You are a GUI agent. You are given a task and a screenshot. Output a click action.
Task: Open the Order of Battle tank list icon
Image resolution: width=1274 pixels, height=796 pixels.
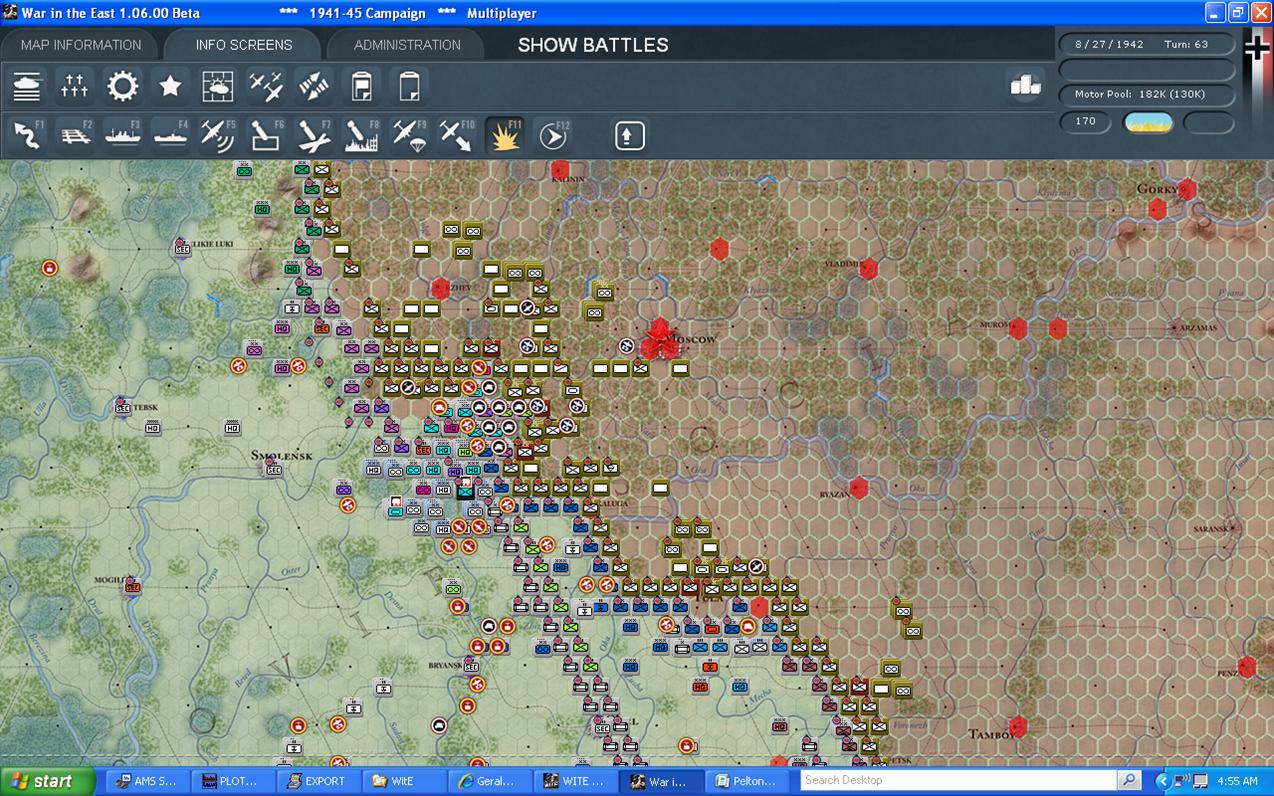[x=27, y=87]
